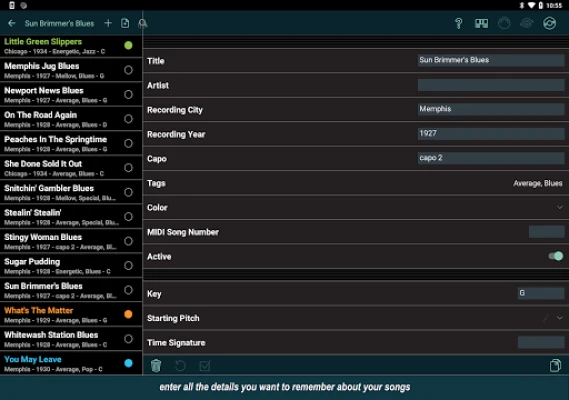Click the orange color dot for What's The Matter
569x400 pixels.
[x=128, y=314]
